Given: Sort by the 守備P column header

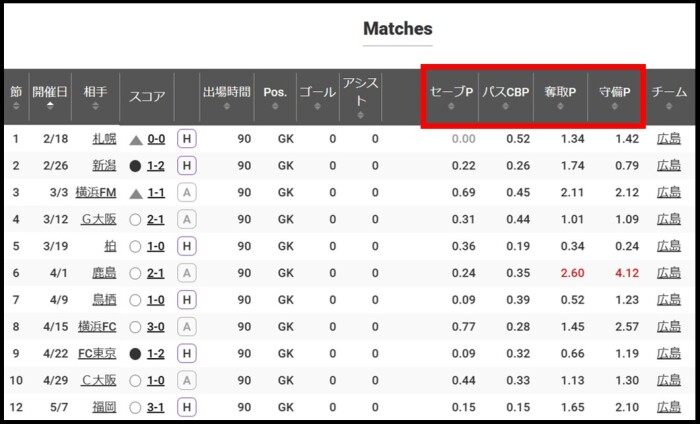Looking at the screenshot, I should [x=614, y=97].
